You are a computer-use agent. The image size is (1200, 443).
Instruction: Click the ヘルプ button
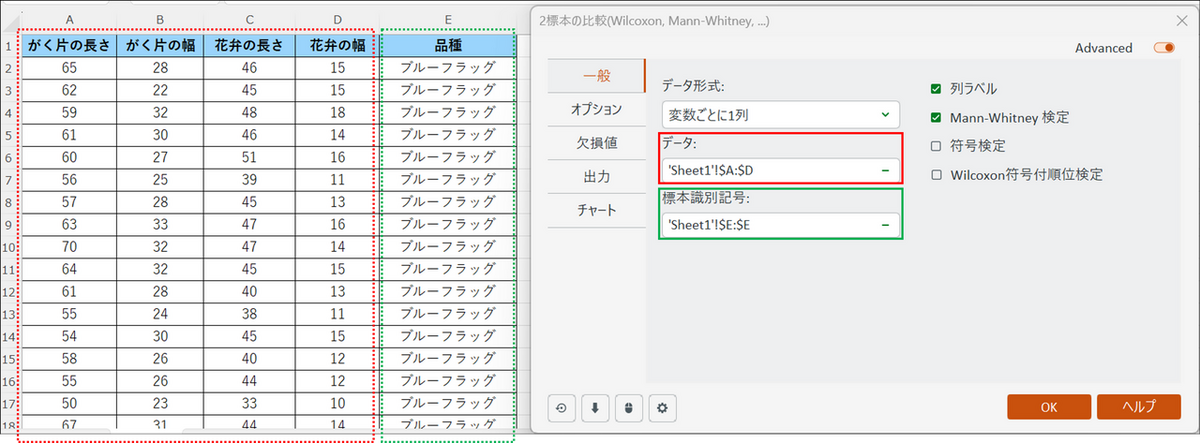1138,407
